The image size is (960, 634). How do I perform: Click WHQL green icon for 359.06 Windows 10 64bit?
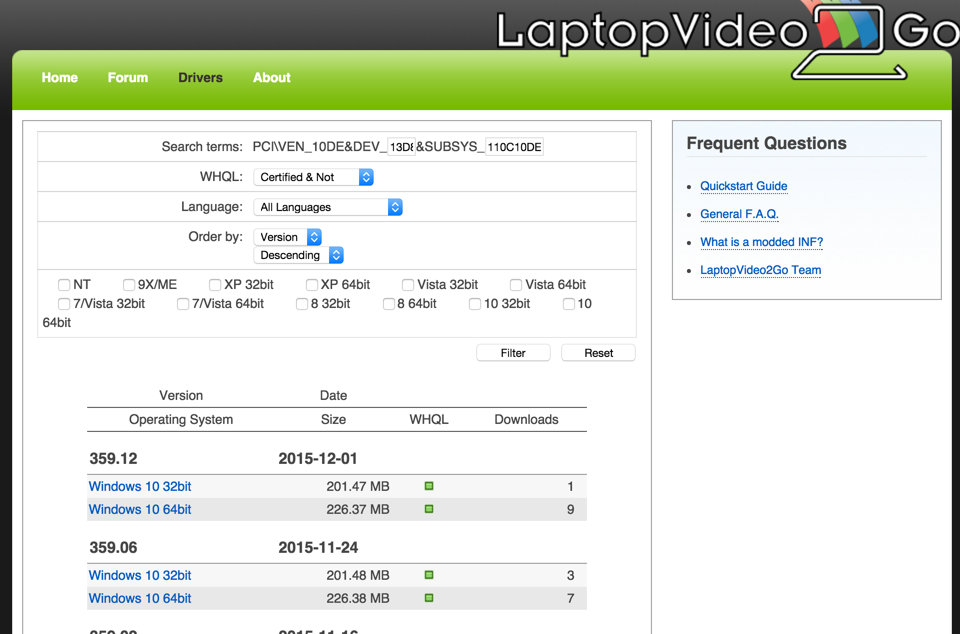click(x=429, y=598)
